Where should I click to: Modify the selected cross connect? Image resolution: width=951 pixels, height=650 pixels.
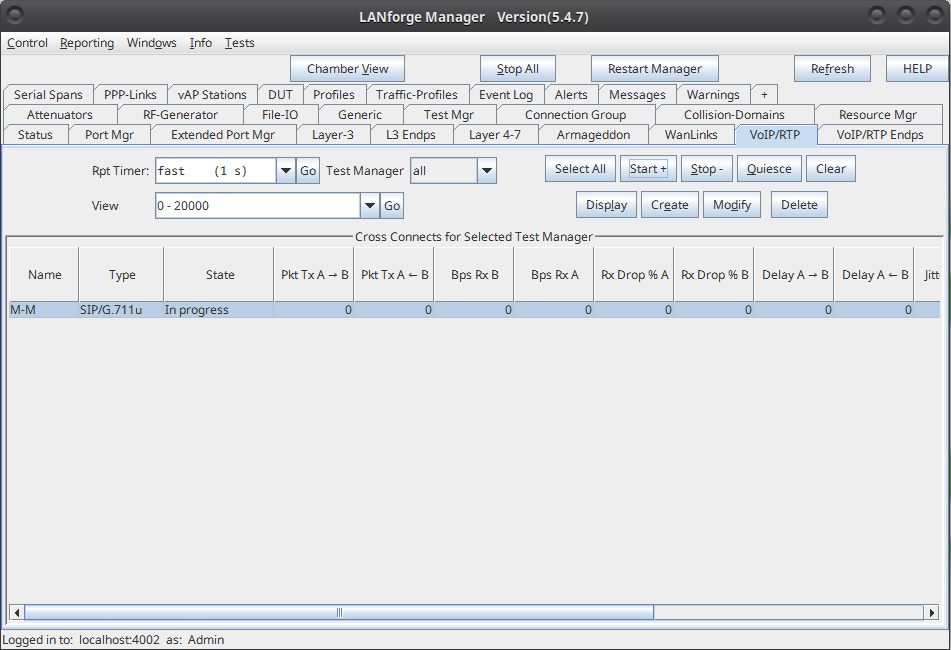732,204
